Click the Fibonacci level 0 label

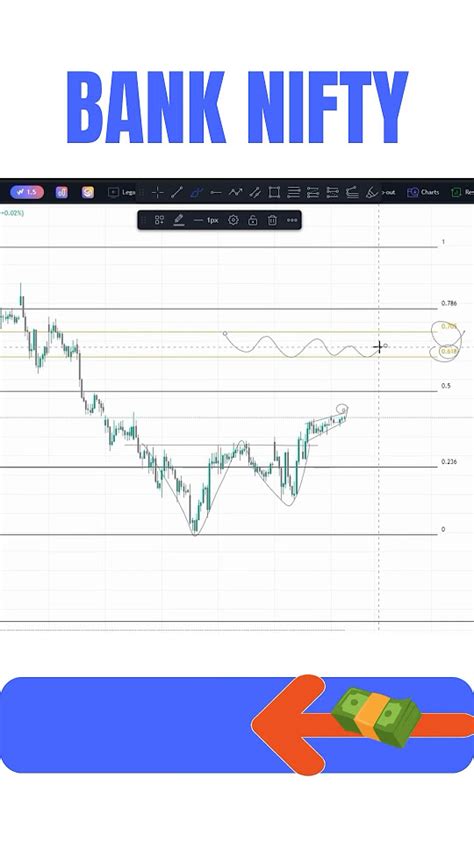tap(443, 529)
